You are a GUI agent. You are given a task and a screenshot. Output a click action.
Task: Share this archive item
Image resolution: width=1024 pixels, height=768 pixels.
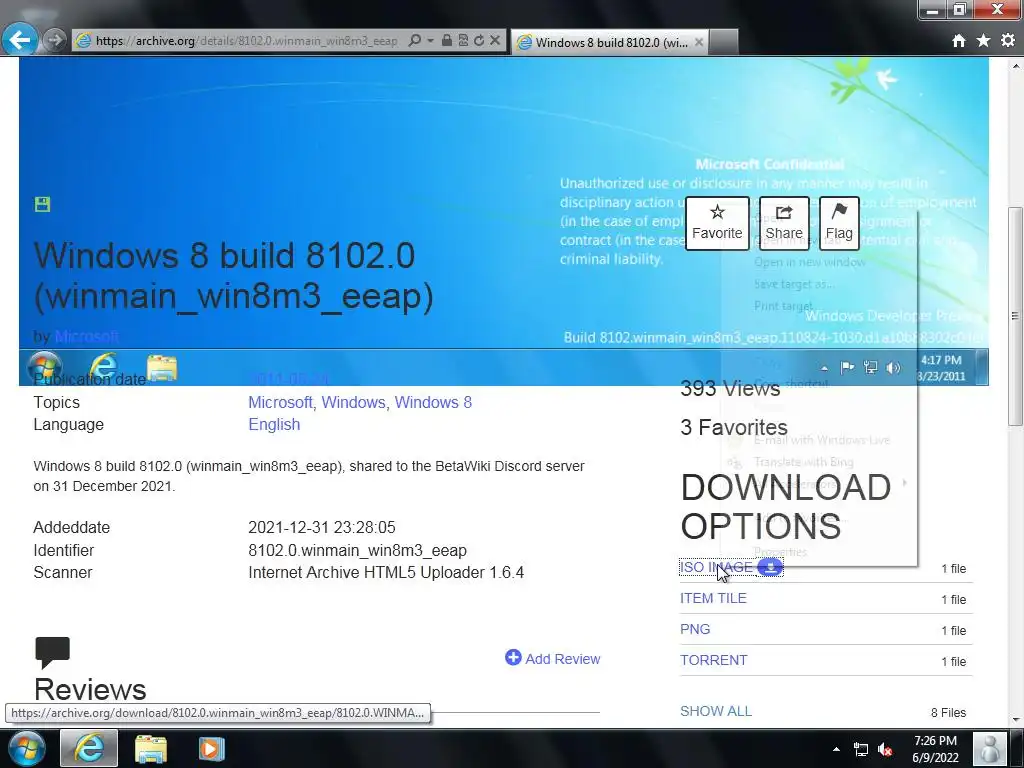pyautogui.click(x=784, y=223)
